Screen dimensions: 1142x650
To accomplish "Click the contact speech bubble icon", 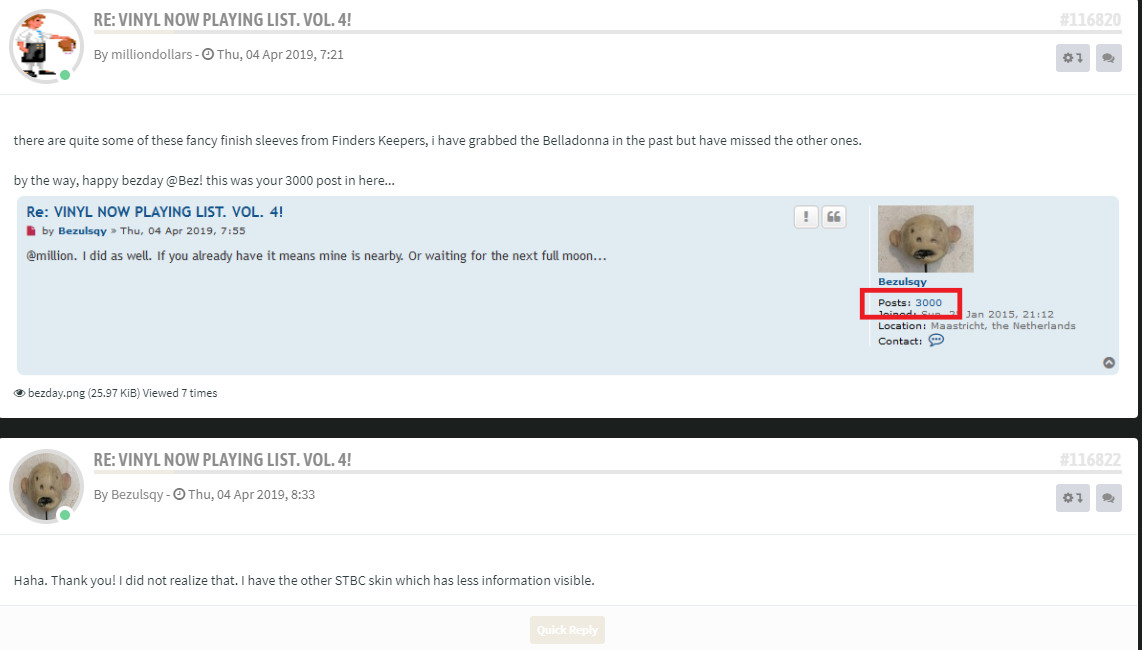I will coord(936,341).
